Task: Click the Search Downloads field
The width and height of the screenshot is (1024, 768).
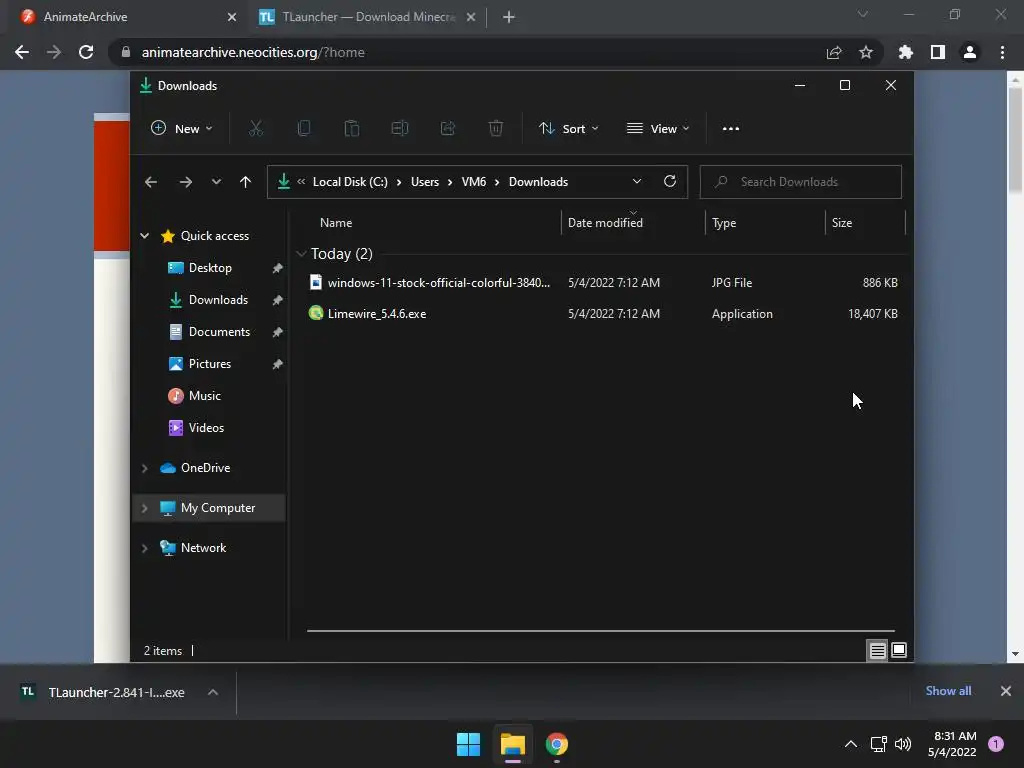Action: (x=801, y=182)
